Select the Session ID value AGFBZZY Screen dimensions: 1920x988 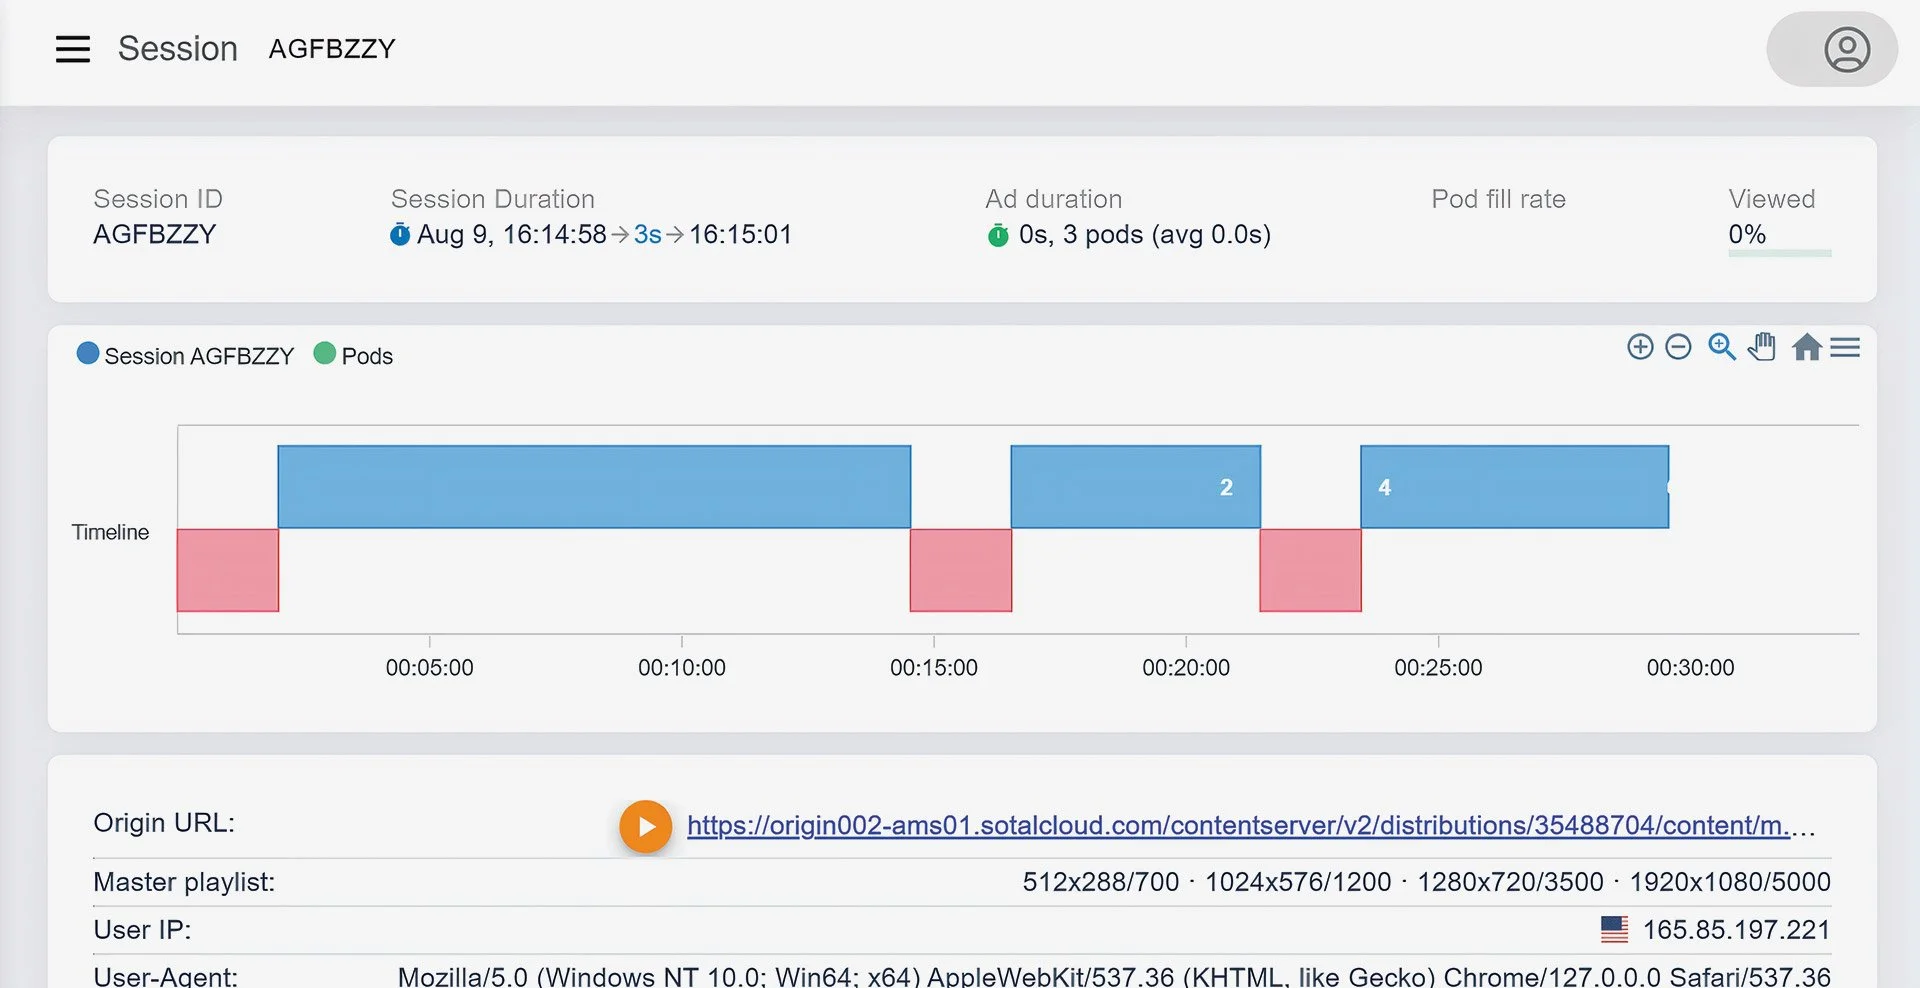[155, 234]
